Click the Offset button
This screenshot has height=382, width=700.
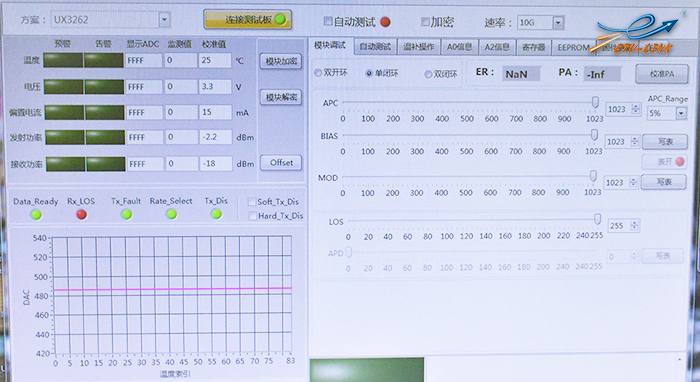(281, 162)
